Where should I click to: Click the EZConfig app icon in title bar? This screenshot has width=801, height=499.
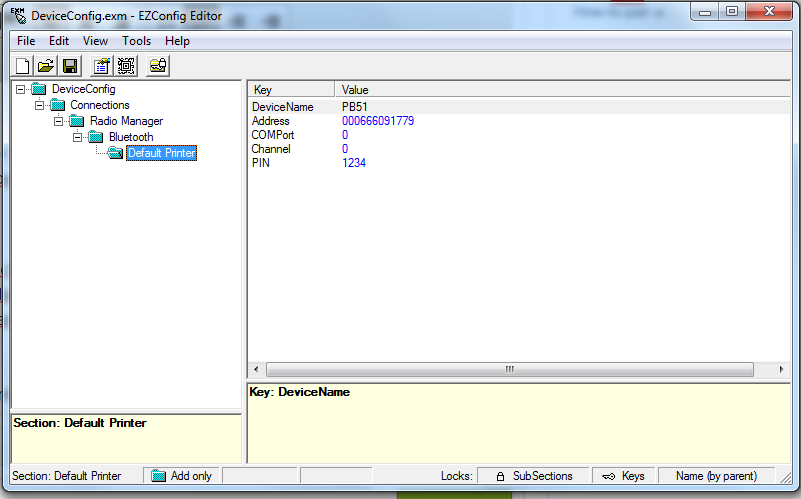coord(18,15)
